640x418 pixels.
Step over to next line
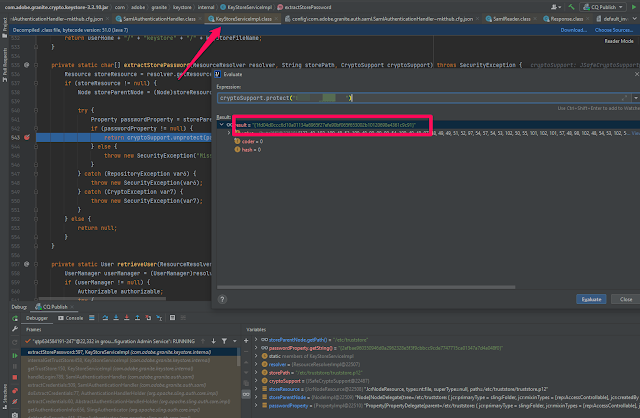(x=105, y=318)
